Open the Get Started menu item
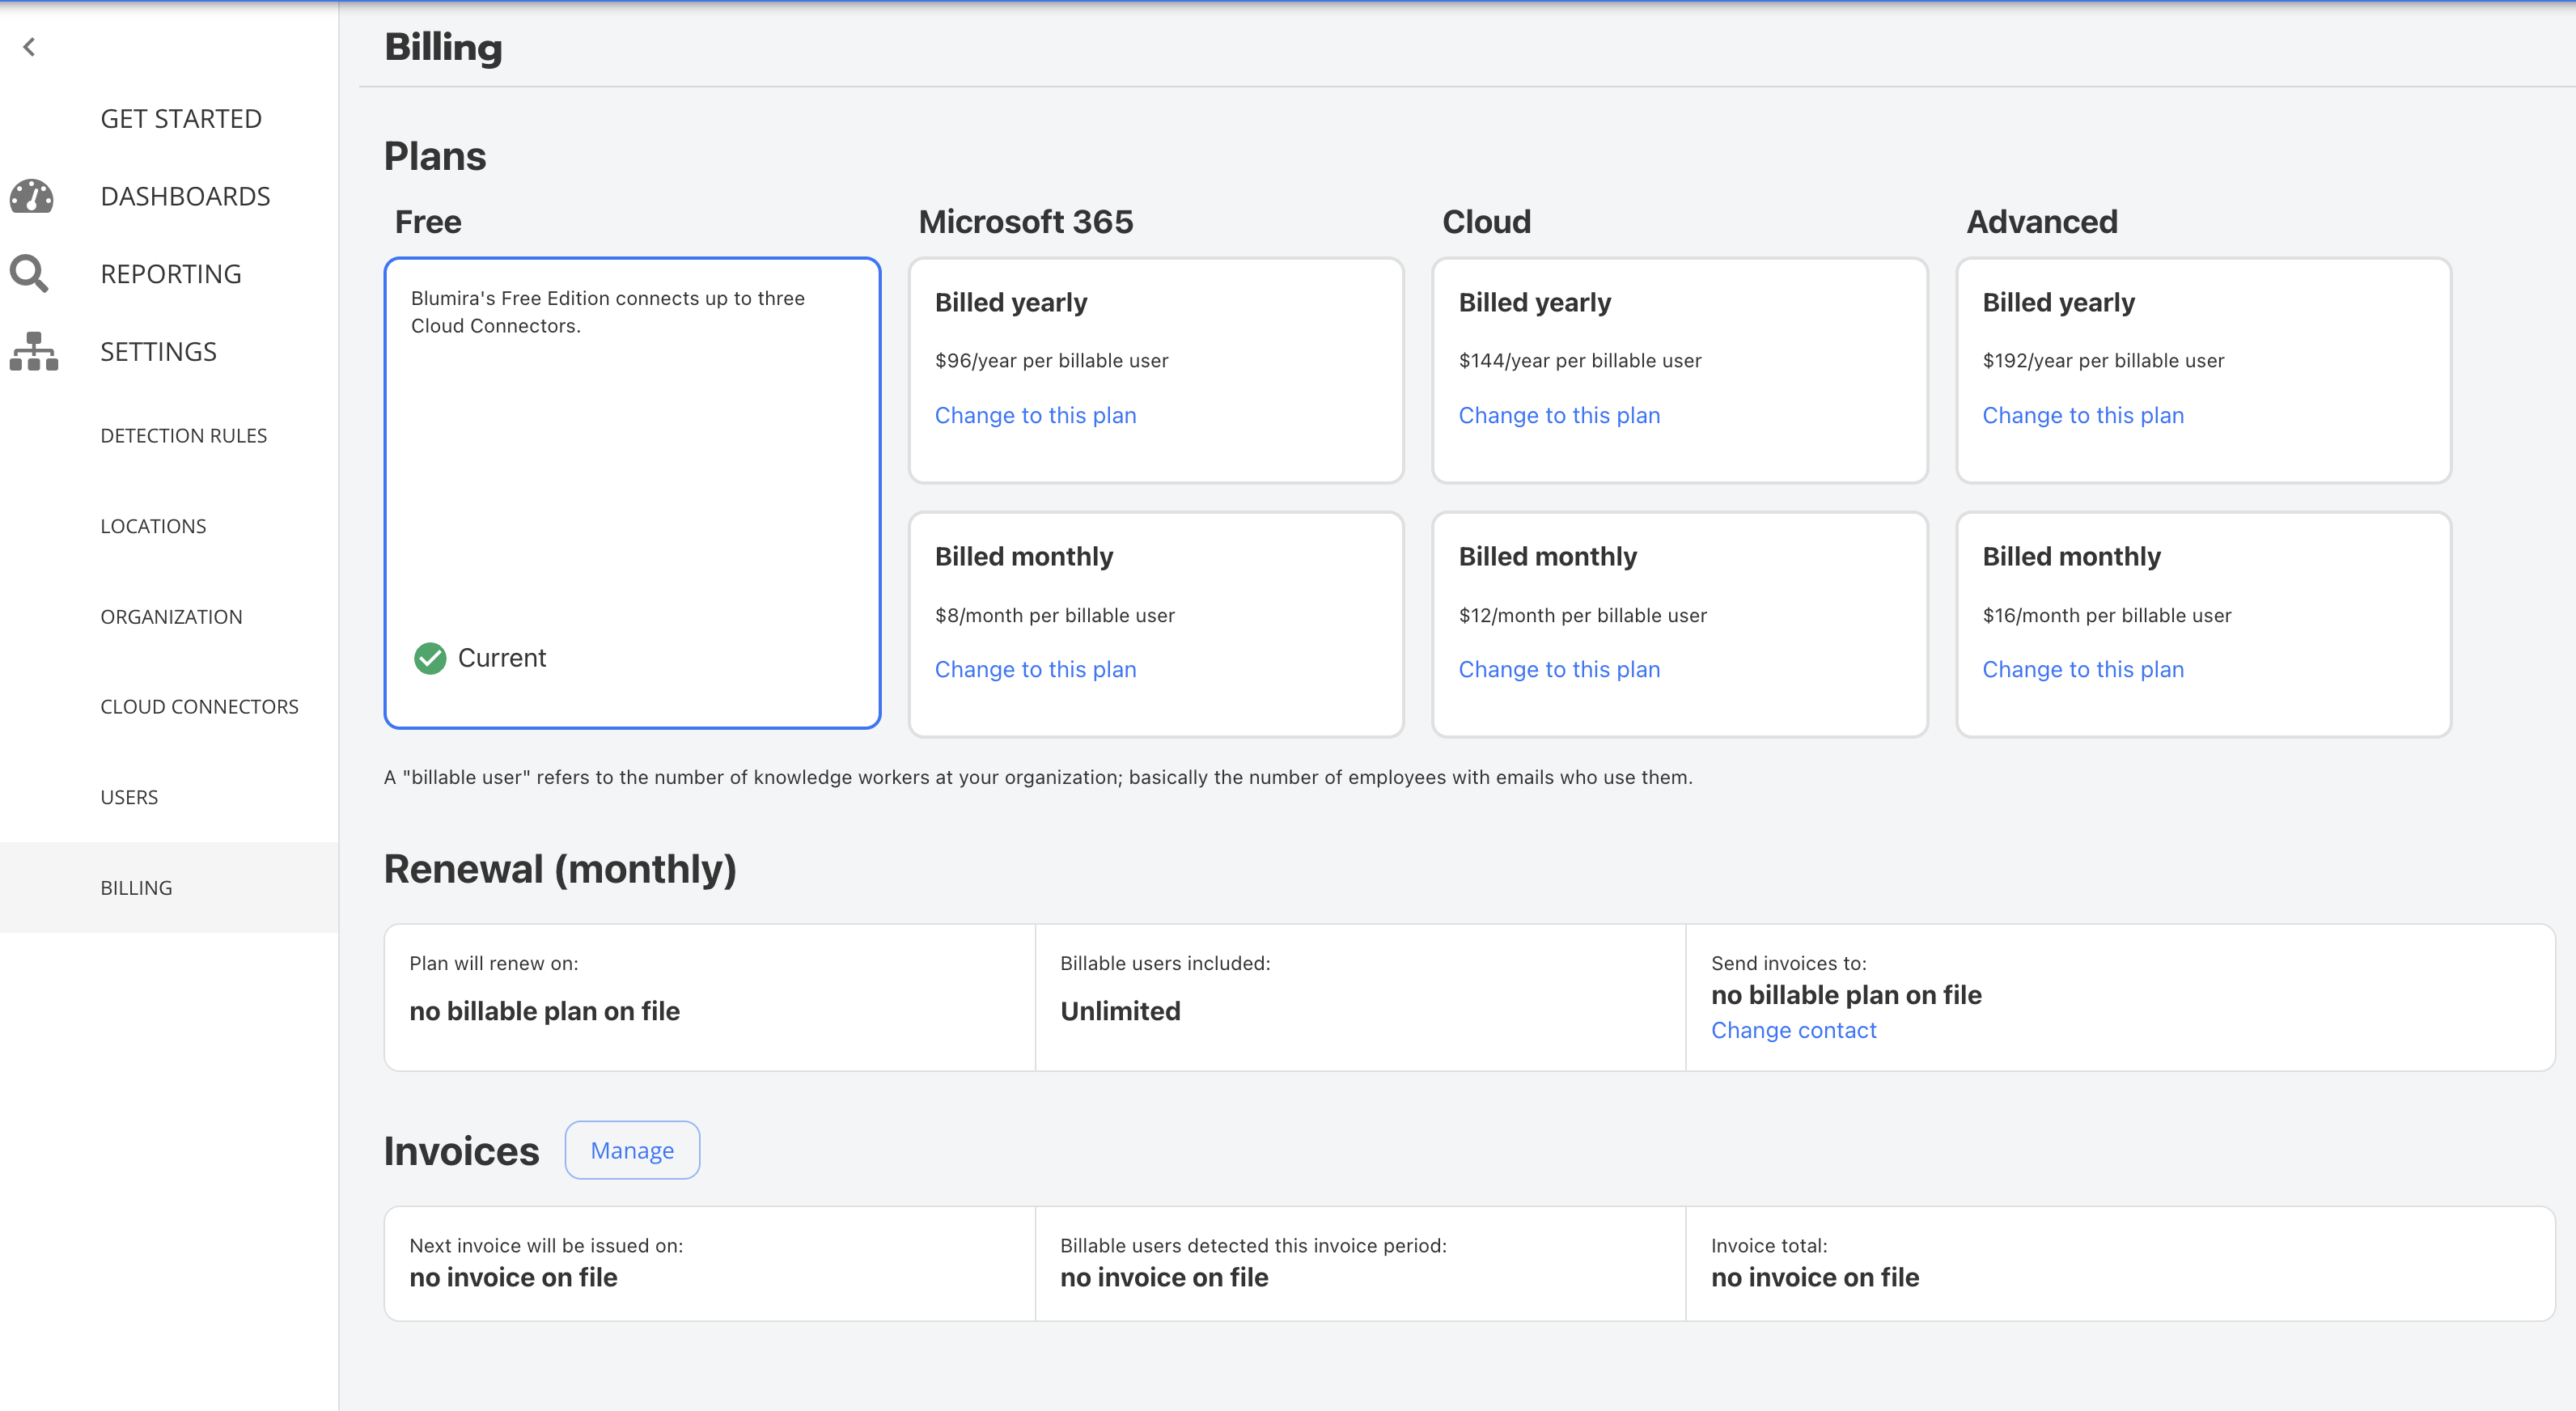Image resolution: width=2576 pixels, height=1411 pixels. coord(181,119)
